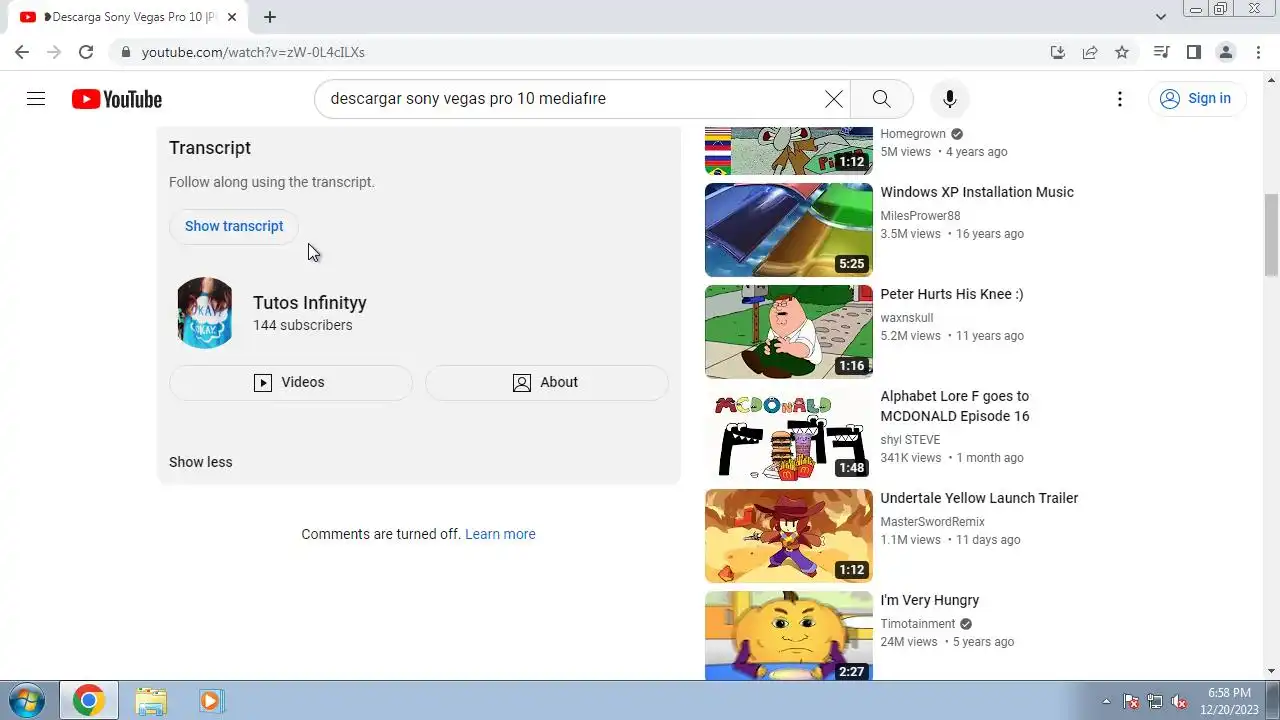This screenshot has height=720, width=1280.
Task: Open Tutos Infinityy channel name
Action: (x=310, y=303)
